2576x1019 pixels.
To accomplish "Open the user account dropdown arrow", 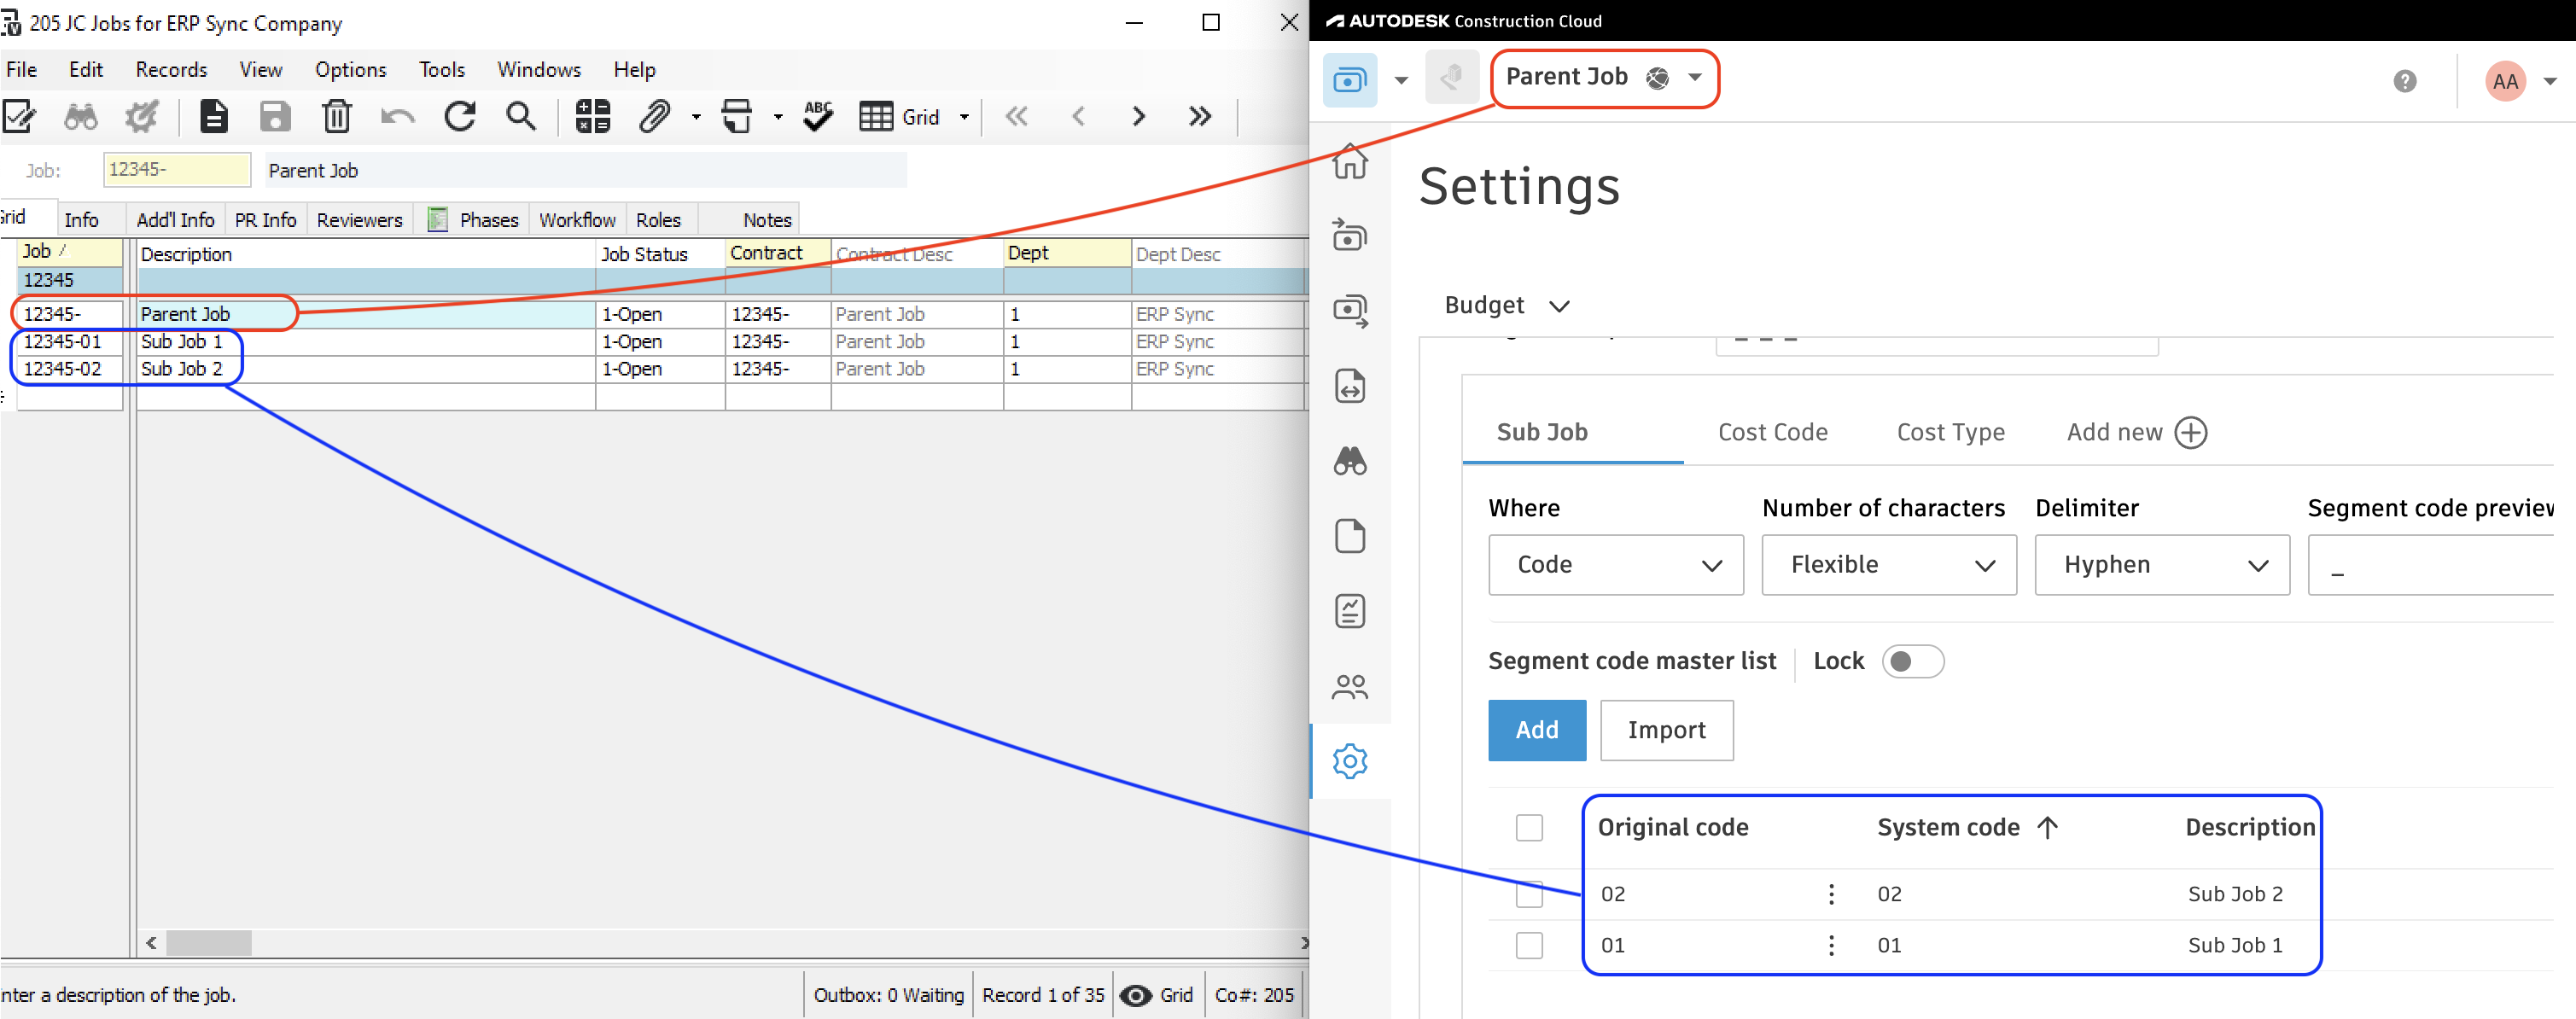I will (2550, 82).
